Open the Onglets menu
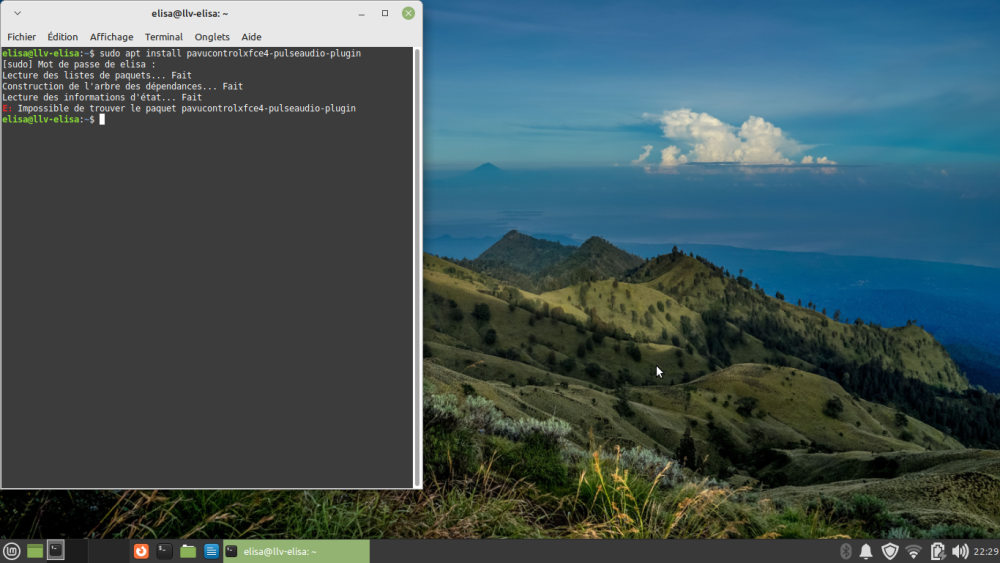 [x=212, y=37]
